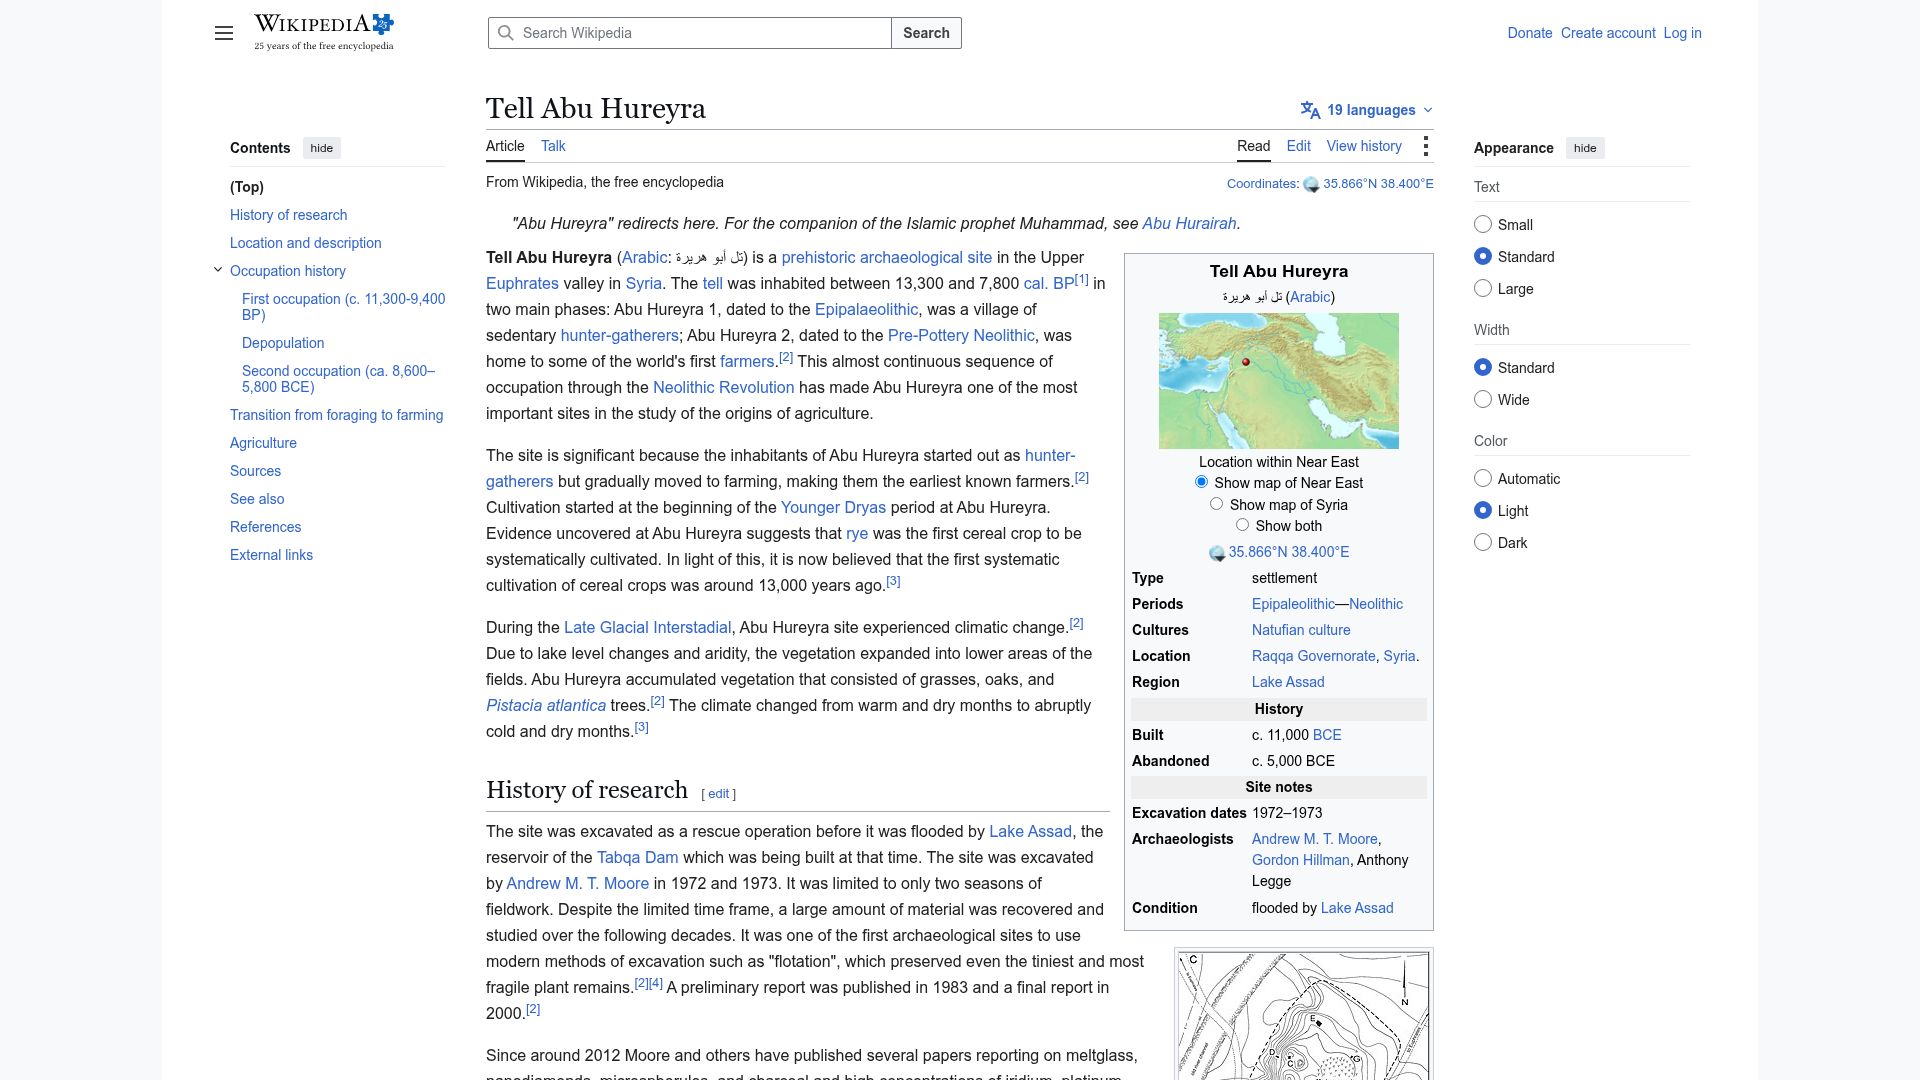
Task: Click the language translation icon
Action: pyautogui.click(x=1310, y=110)
